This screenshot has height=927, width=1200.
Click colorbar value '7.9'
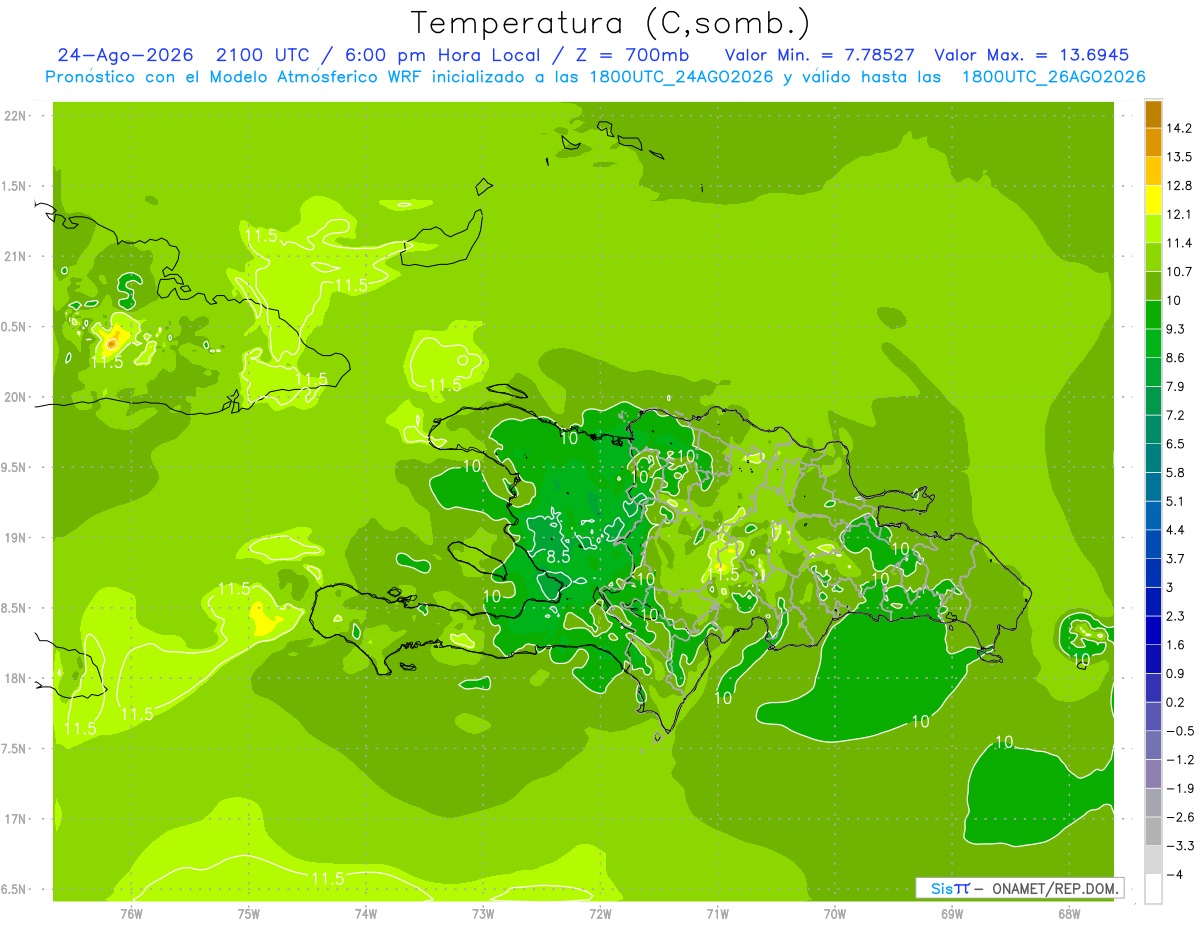(x=1176, y=386)
